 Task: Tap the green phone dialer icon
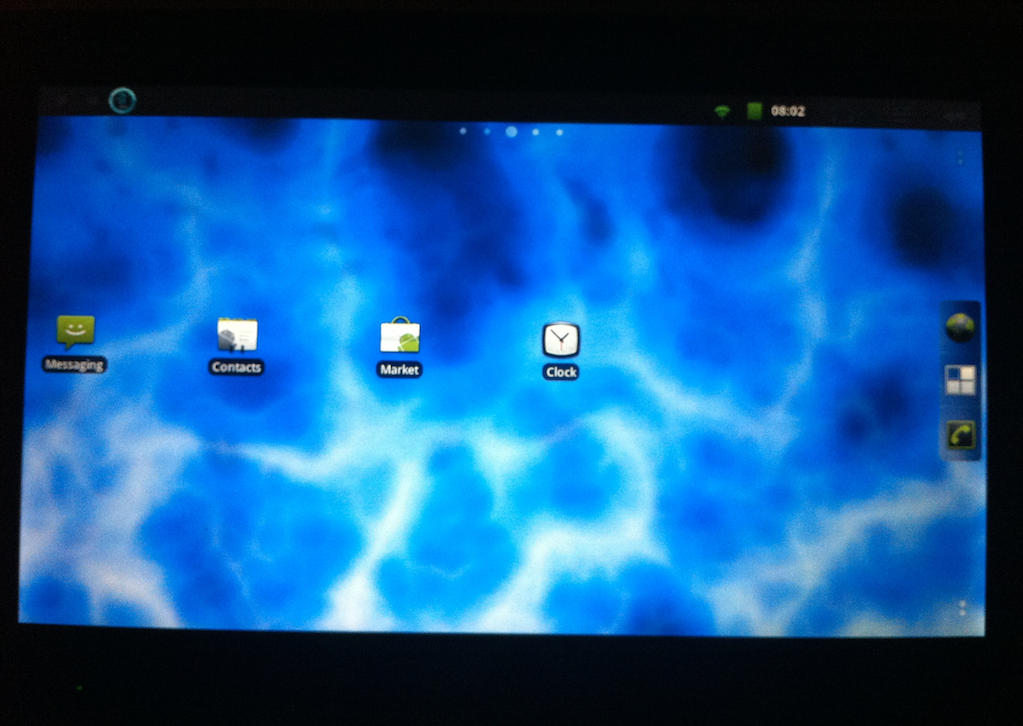tap(960, 435)
